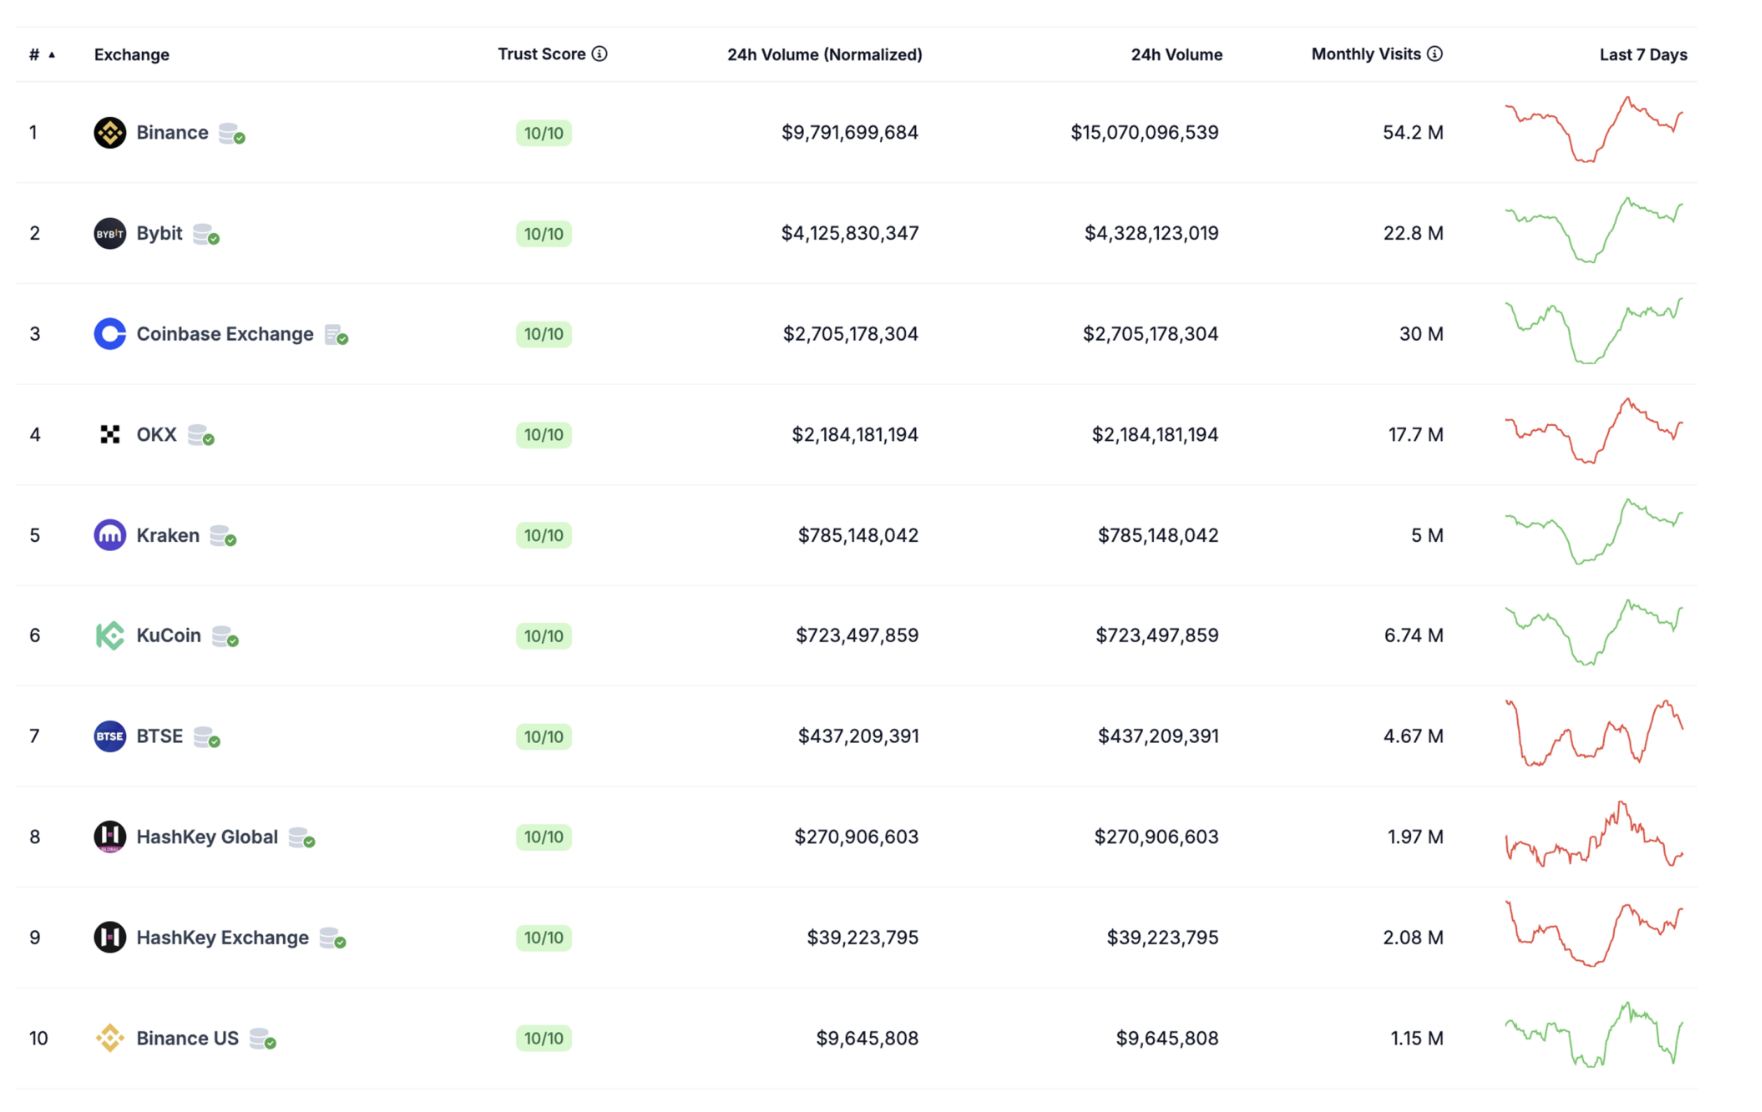Click the Bybit logo icon
1762x1112 pixels.
(109, 234)
